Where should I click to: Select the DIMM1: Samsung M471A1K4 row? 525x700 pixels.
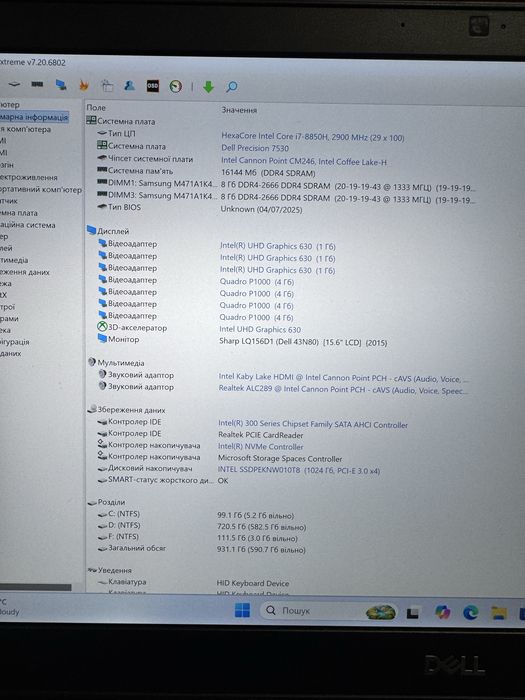click(x=286, y=185)
